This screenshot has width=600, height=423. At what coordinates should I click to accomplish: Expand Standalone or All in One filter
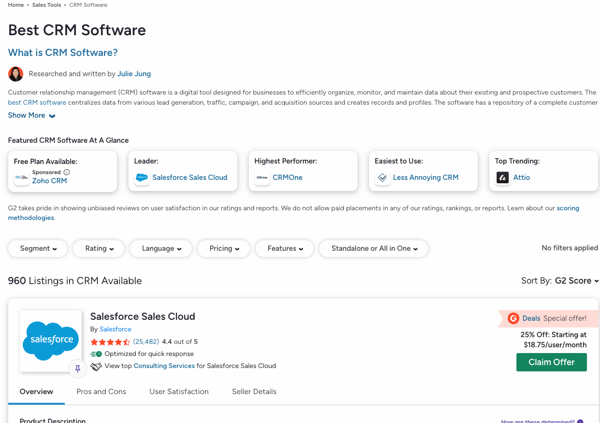(x=374, y=248)
